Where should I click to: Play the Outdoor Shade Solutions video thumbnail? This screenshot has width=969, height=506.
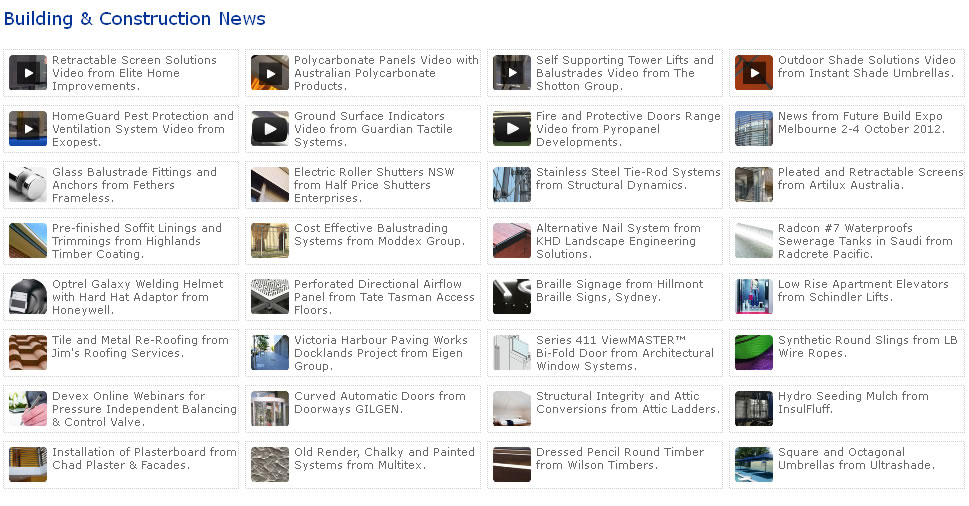(754, 73)
